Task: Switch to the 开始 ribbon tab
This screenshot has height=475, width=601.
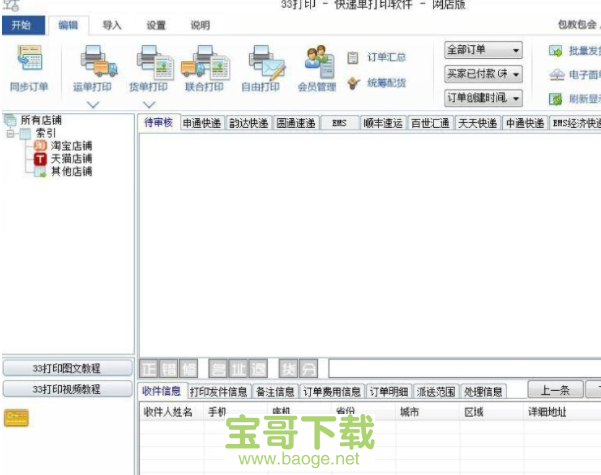Action: 23,25
